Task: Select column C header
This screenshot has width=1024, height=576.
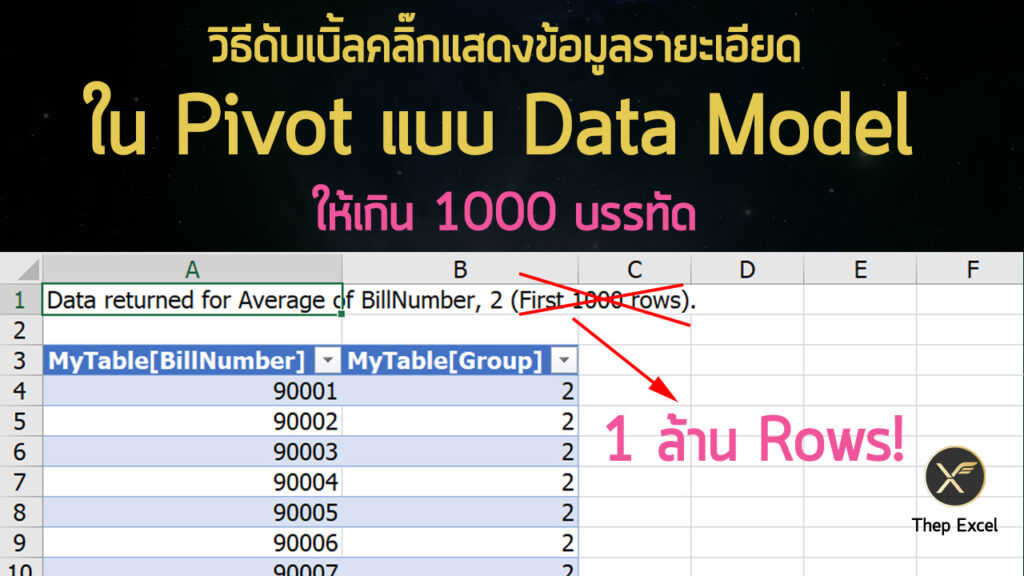Action: pyautogui.click(x=634, y=268)
